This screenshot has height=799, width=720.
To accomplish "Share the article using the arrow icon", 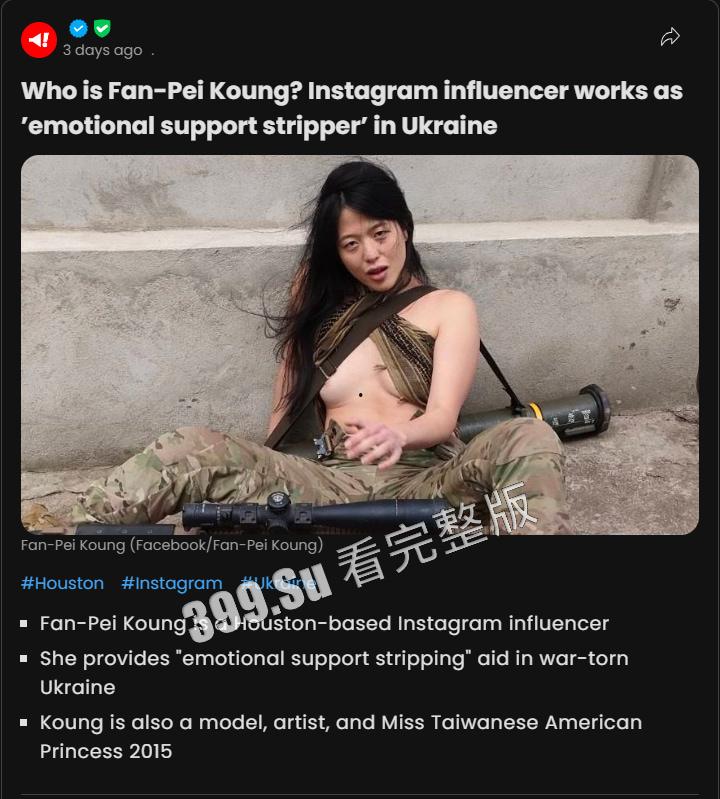I will [670, 37].
